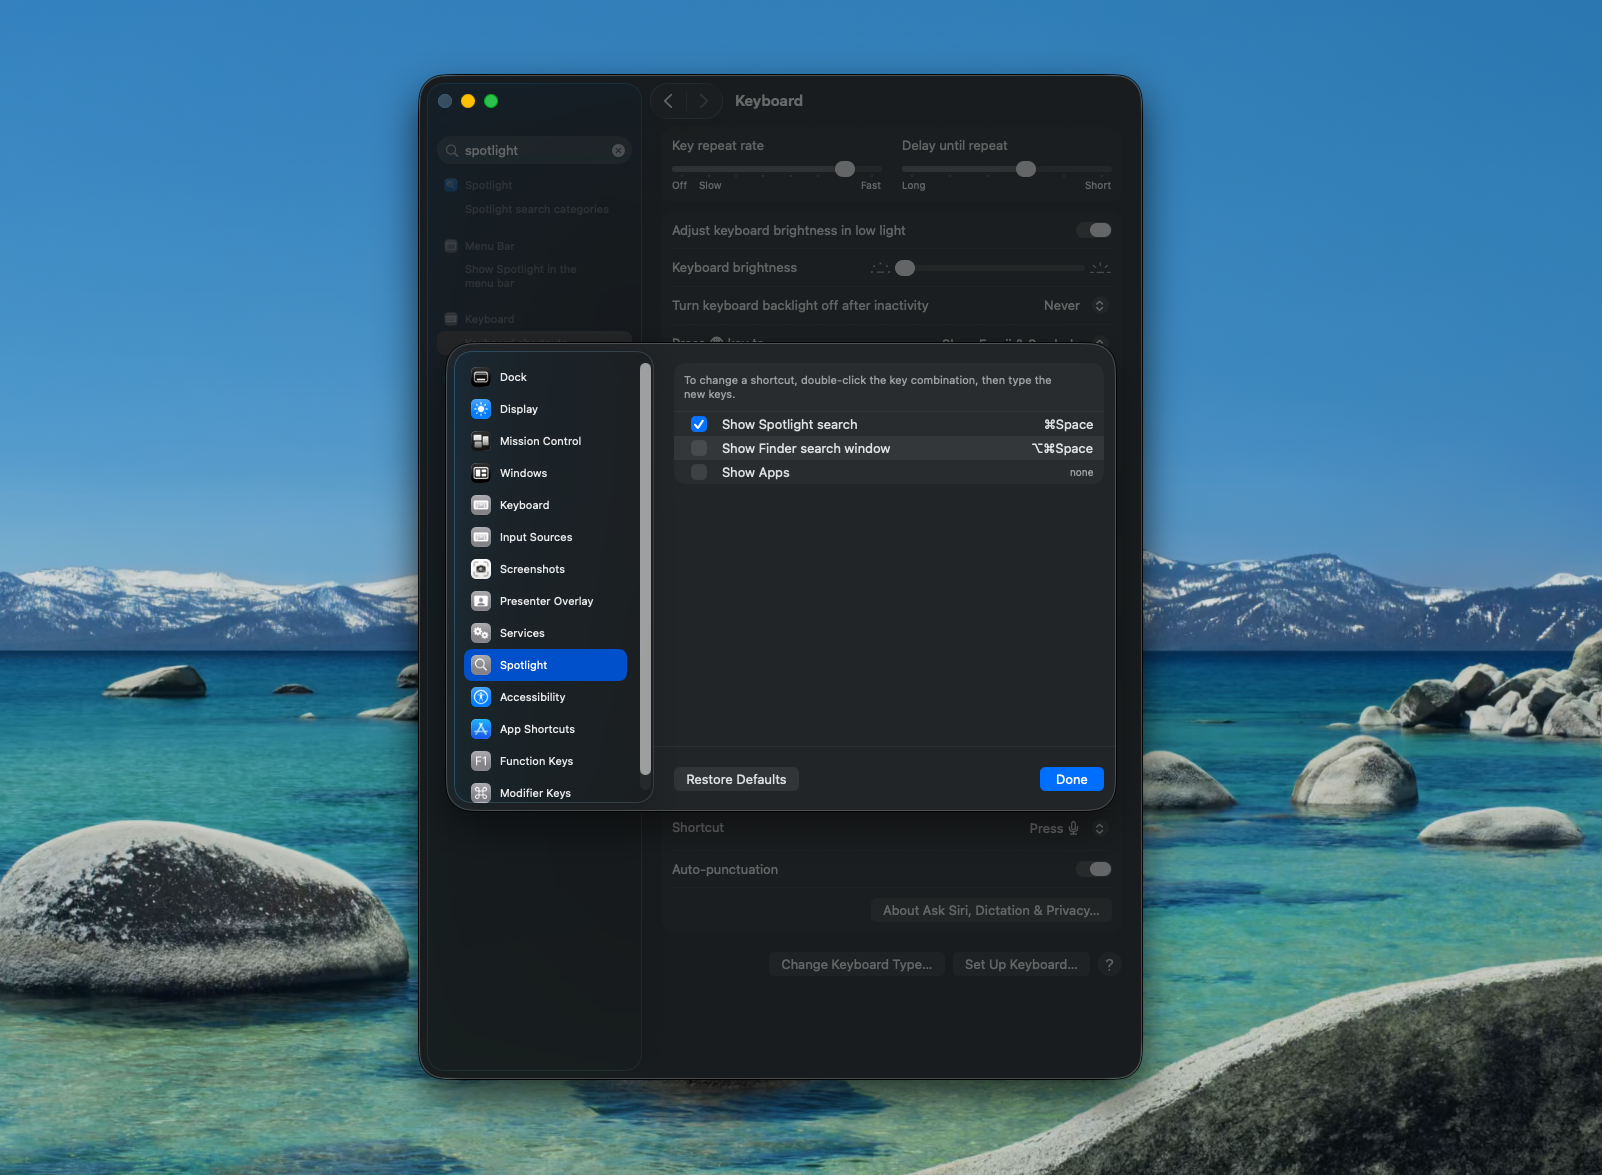Enable the Show Apps shortcut

698,472
